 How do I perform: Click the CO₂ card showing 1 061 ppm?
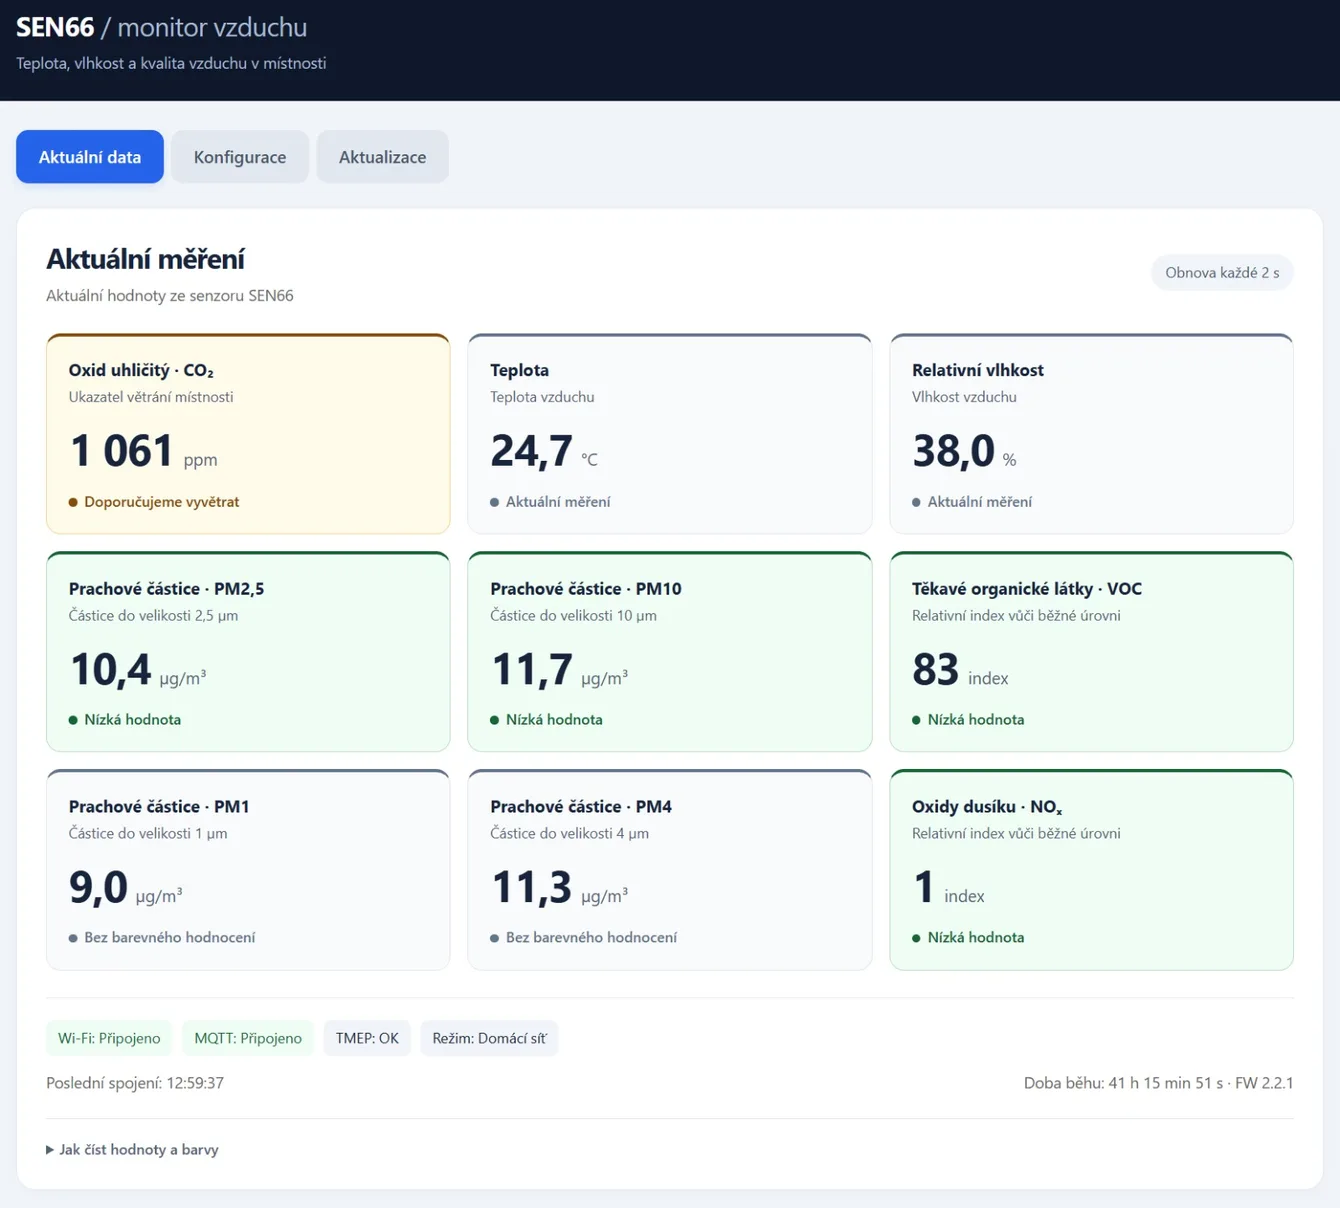tap(248, 434)
